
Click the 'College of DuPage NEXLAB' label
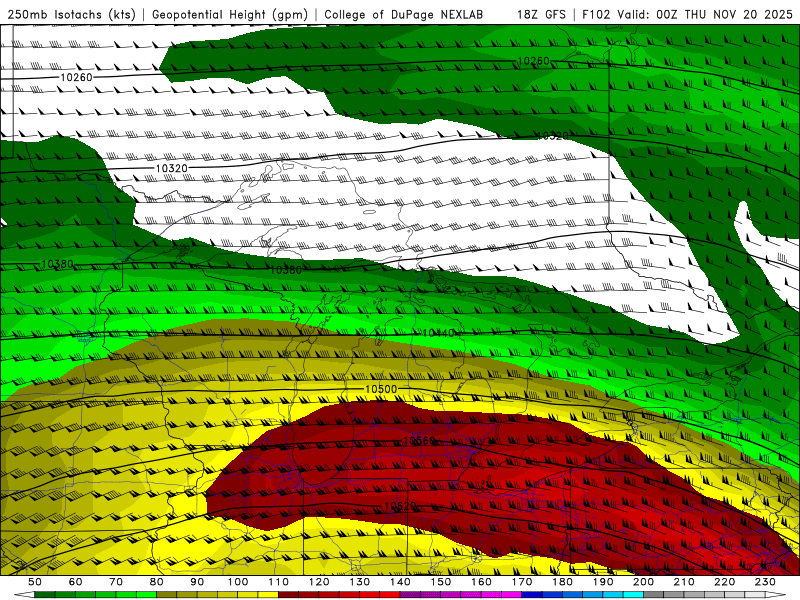click(403, 14)
